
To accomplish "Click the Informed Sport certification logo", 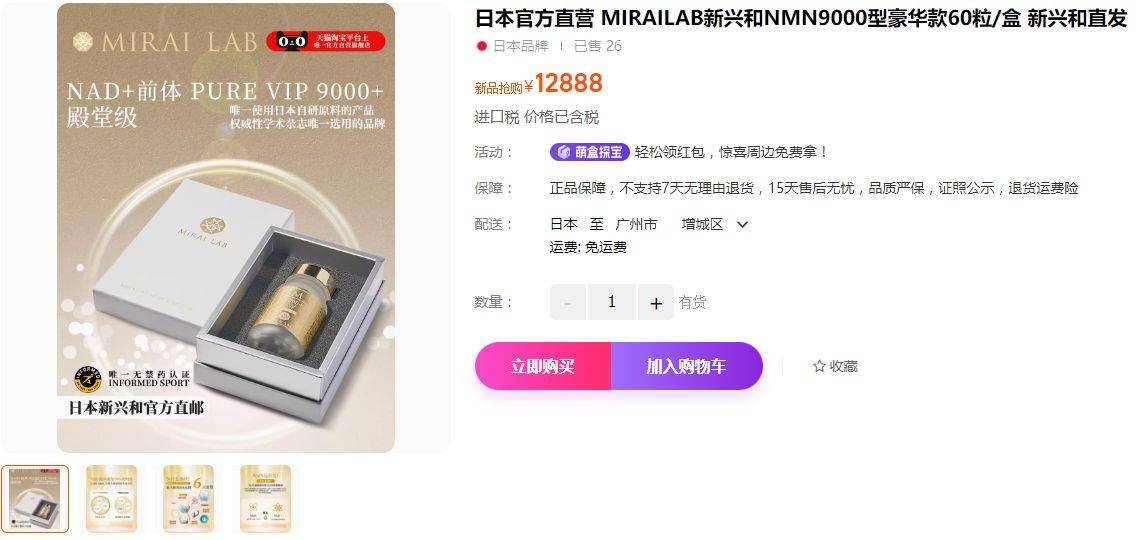I will (88, 378).
